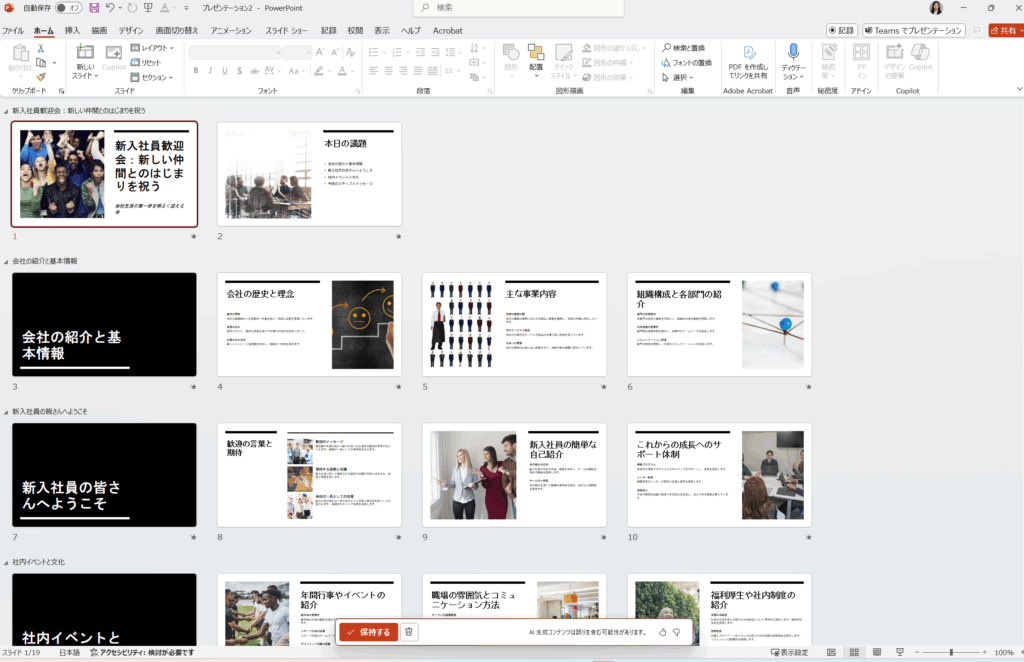Click the Present in Teams button
Image resolution: width=1024 pixels, height=662 pixels.
pyautogui.click(x=914, y=30)
